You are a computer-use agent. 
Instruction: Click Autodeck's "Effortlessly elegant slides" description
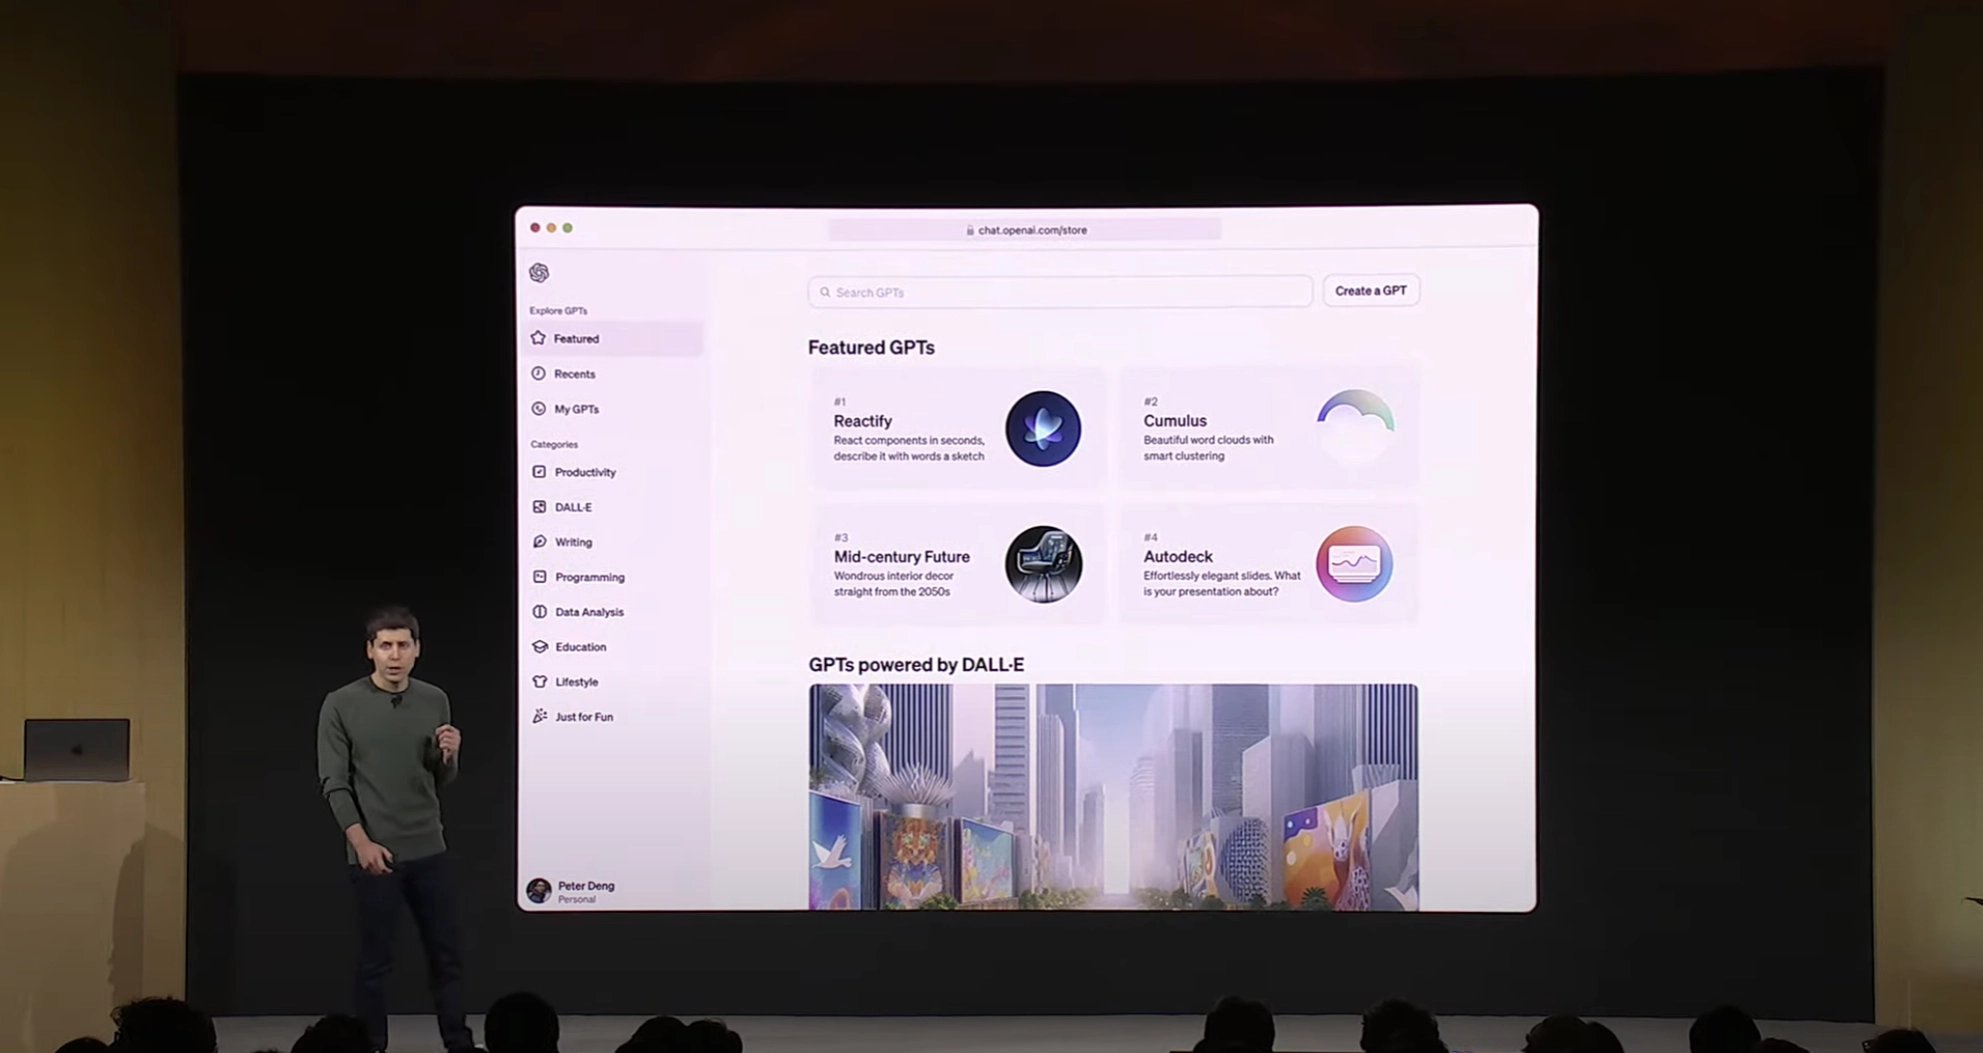[1222, 584]
